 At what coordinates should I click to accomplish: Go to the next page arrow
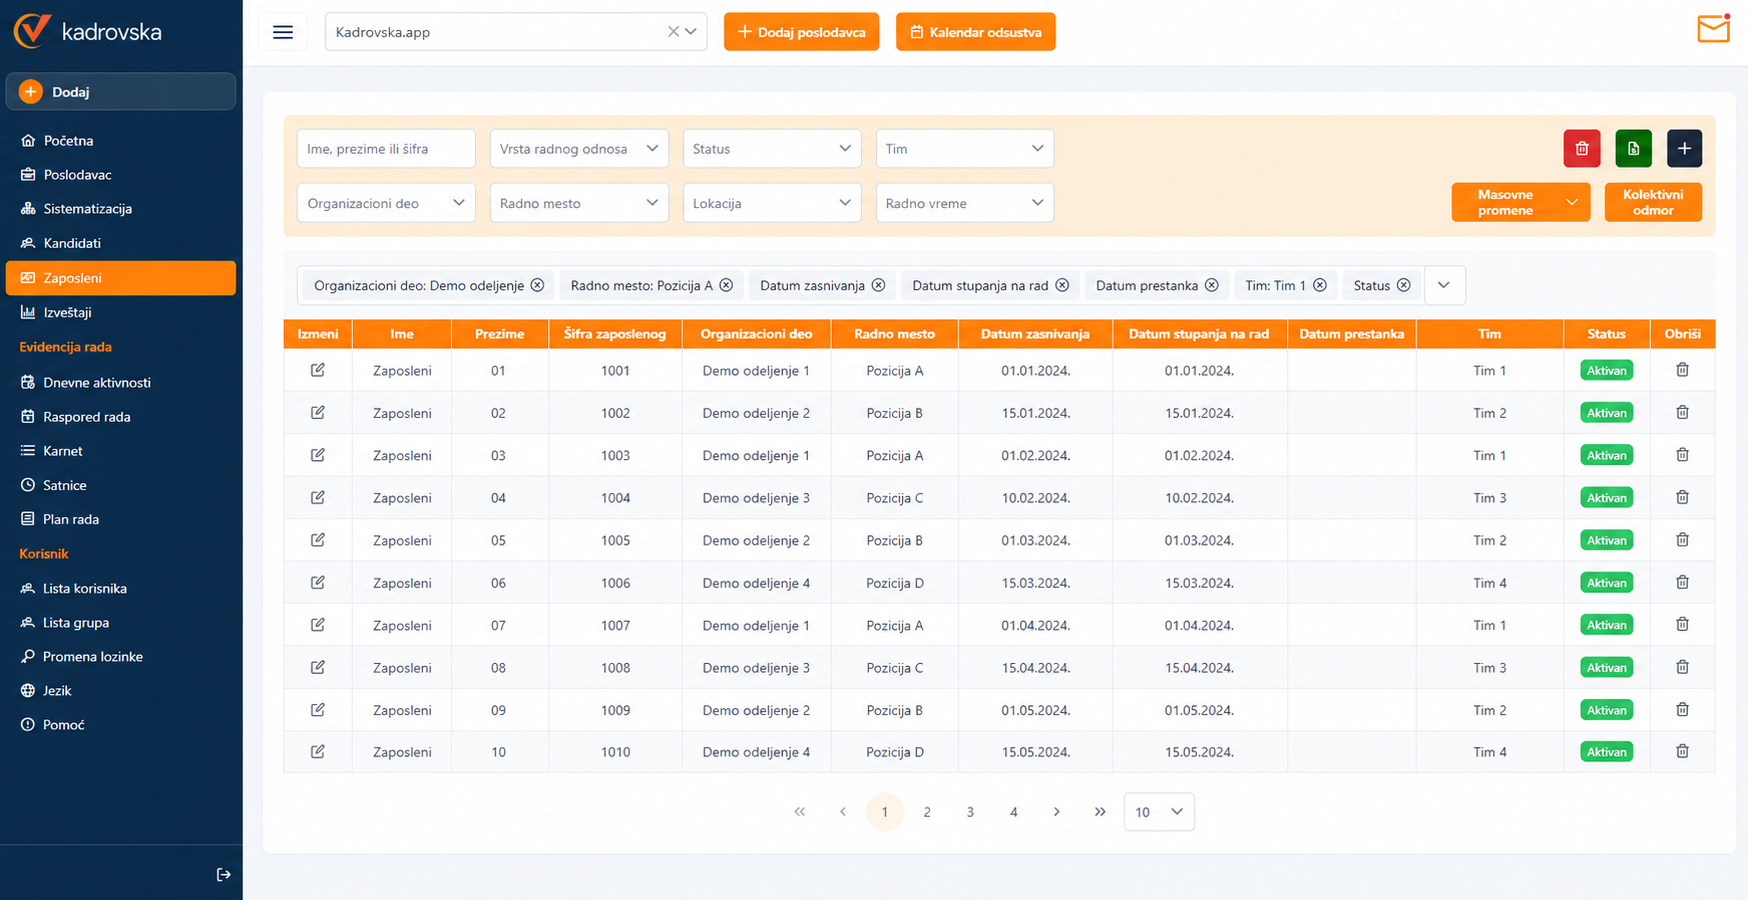pyautogui.click(x=1056, y=812)
